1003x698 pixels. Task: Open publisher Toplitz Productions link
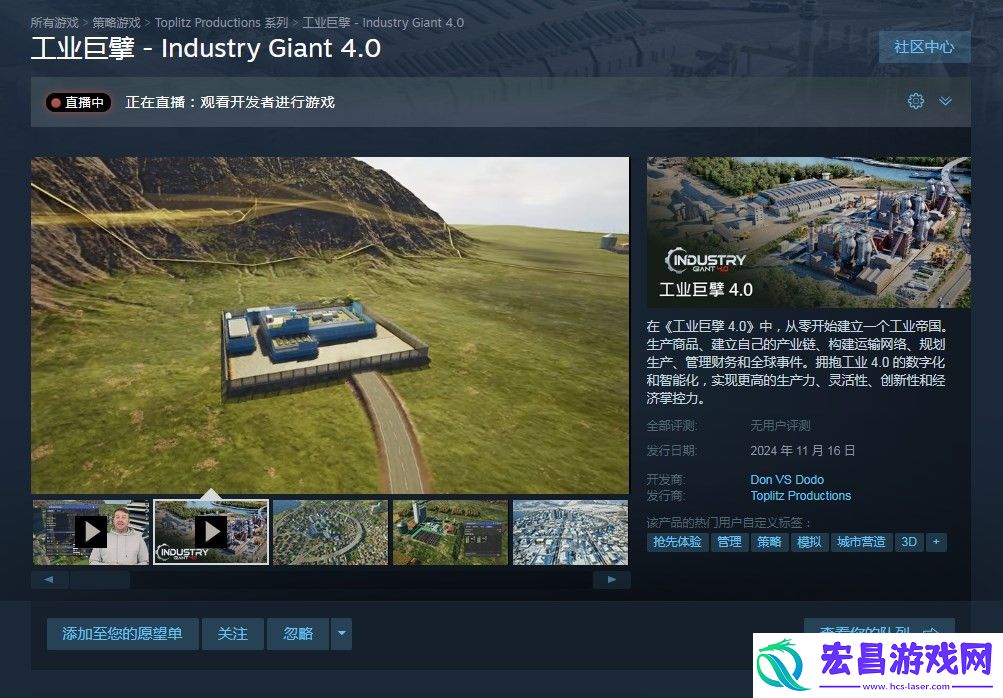coord(801,496)
